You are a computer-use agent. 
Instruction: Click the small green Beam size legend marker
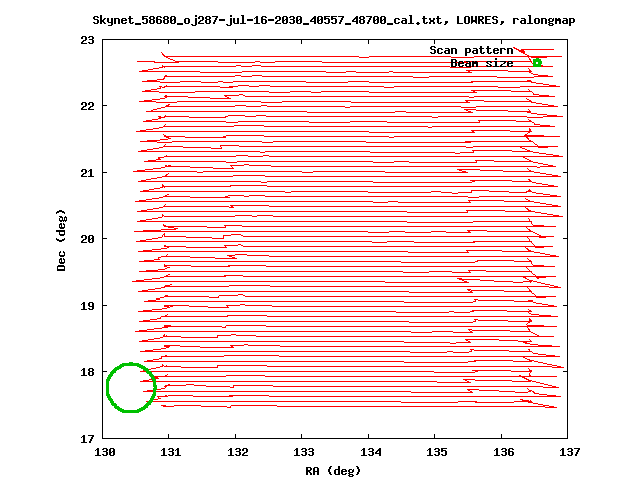point(537,63)
